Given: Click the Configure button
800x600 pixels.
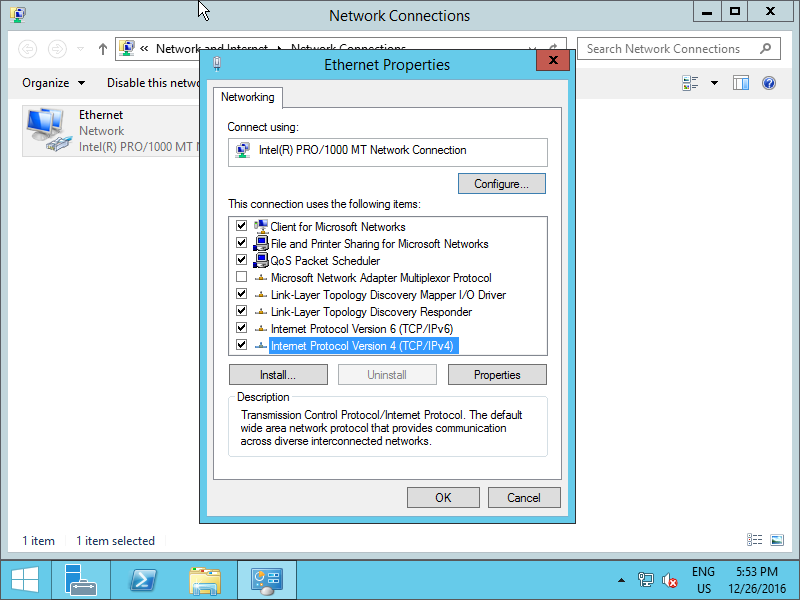Looking at the screenshot, I should 501,183.
